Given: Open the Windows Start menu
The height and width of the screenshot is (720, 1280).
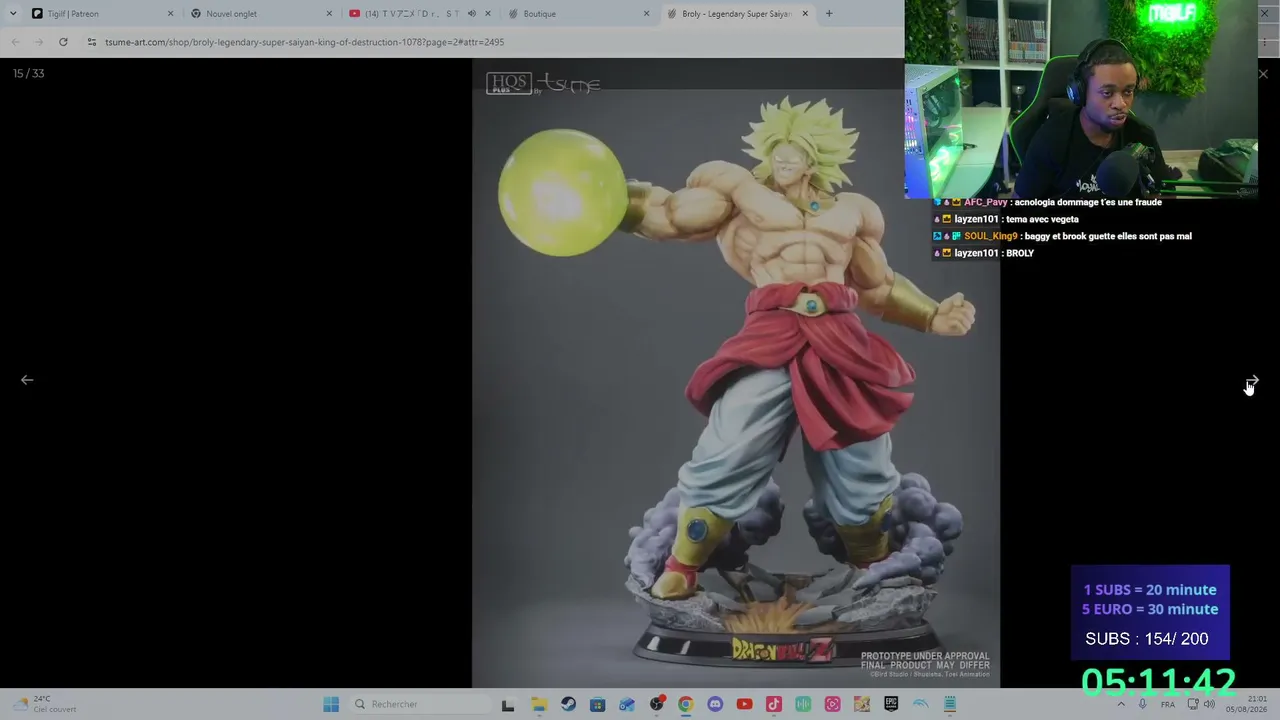Looking at the screenshot, I should click(331, 704).
